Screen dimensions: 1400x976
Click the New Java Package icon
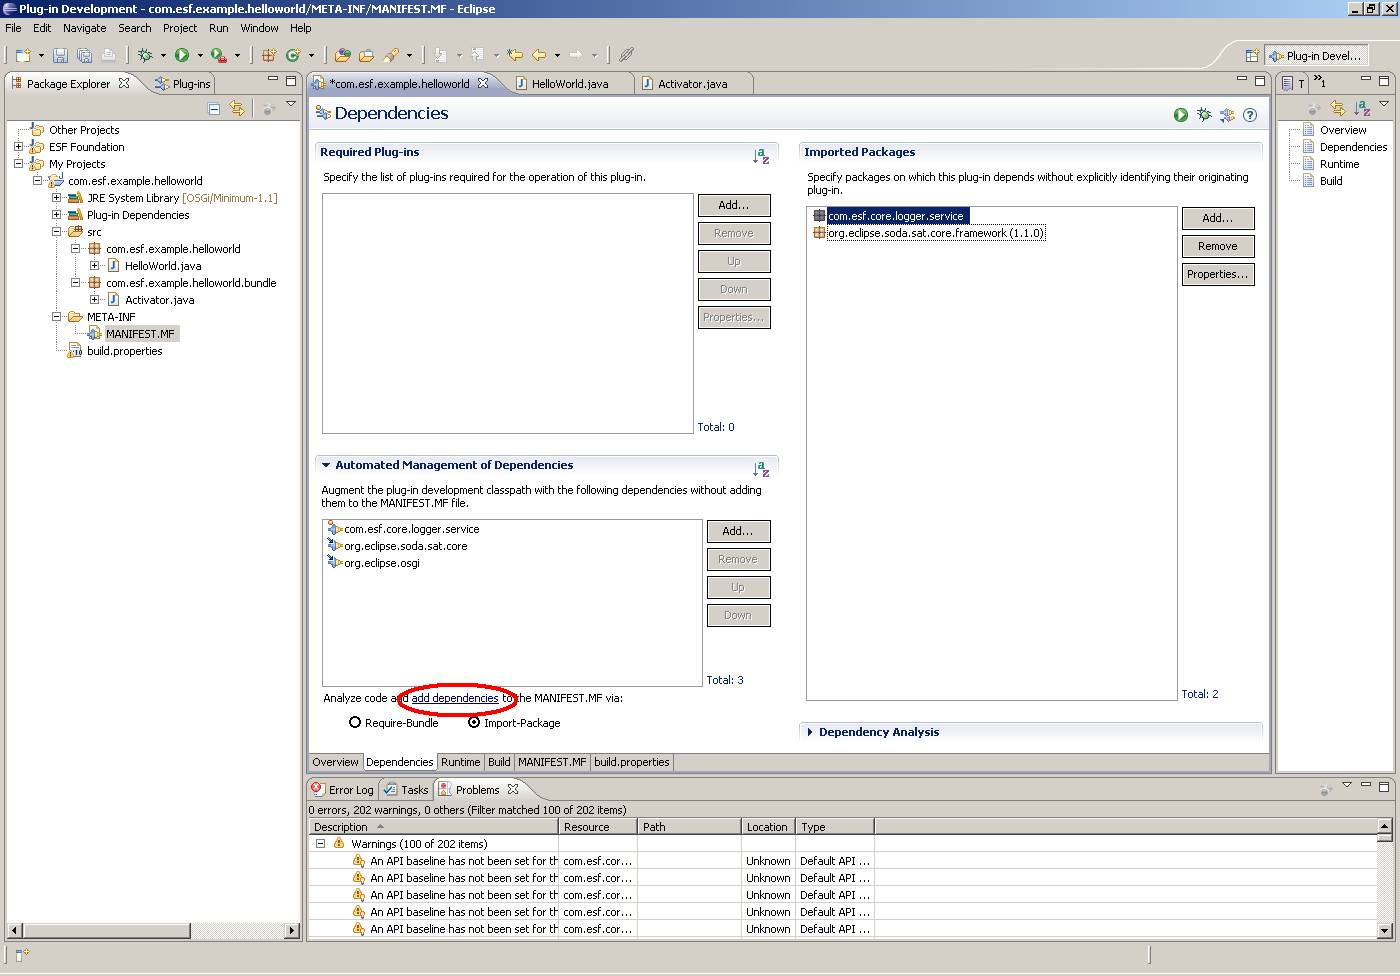(269, 55)
